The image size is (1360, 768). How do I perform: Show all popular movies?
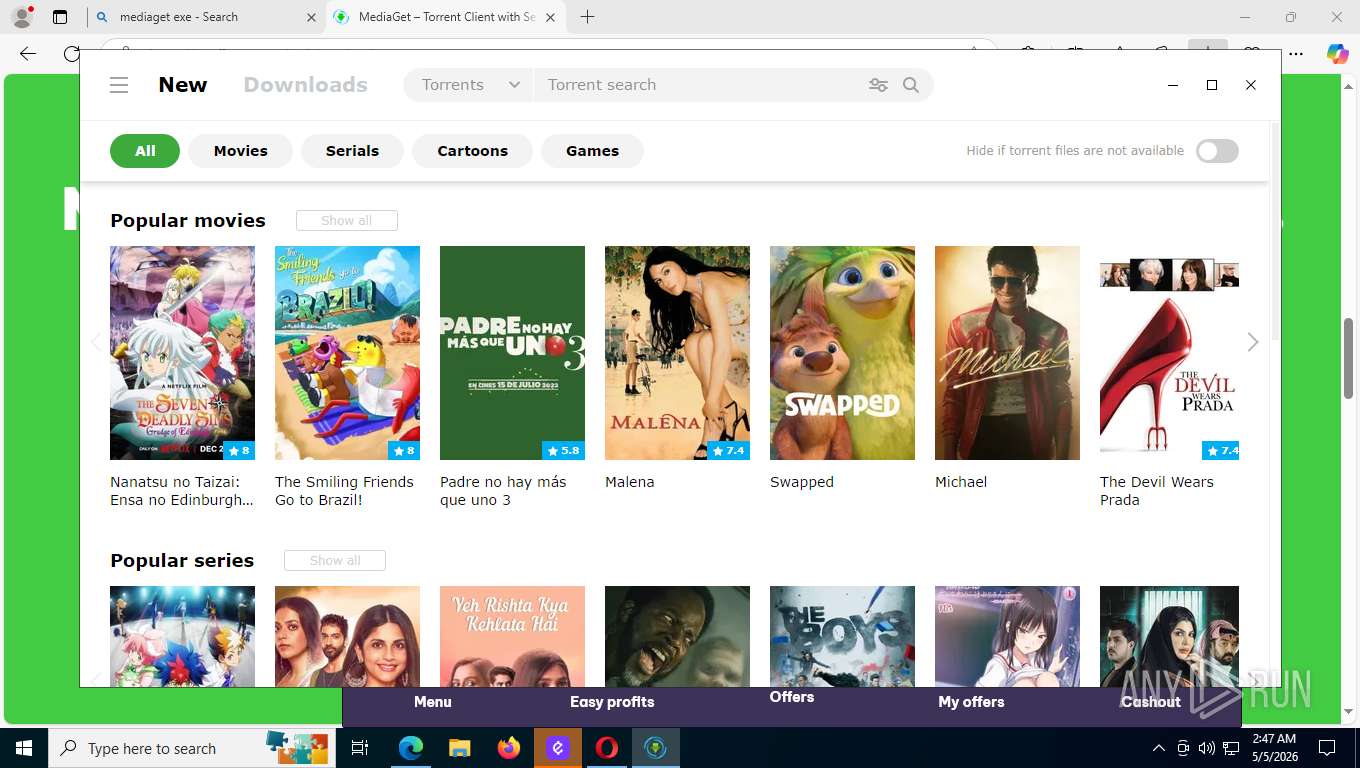pyautogui.click(x=346, y=220)
